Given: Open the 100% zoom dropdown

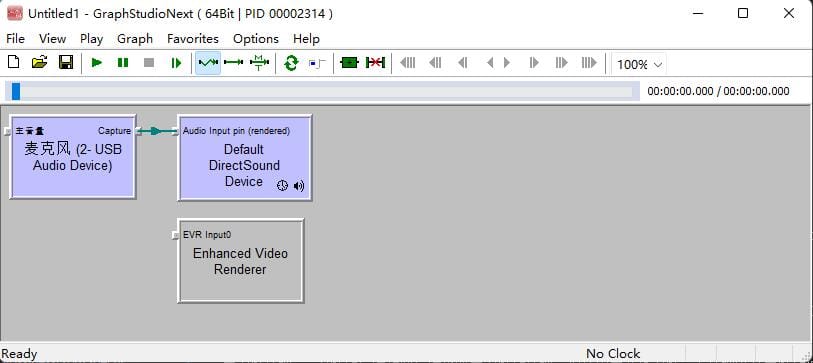Looking at the screenshot, I should [x=639, y=64].
